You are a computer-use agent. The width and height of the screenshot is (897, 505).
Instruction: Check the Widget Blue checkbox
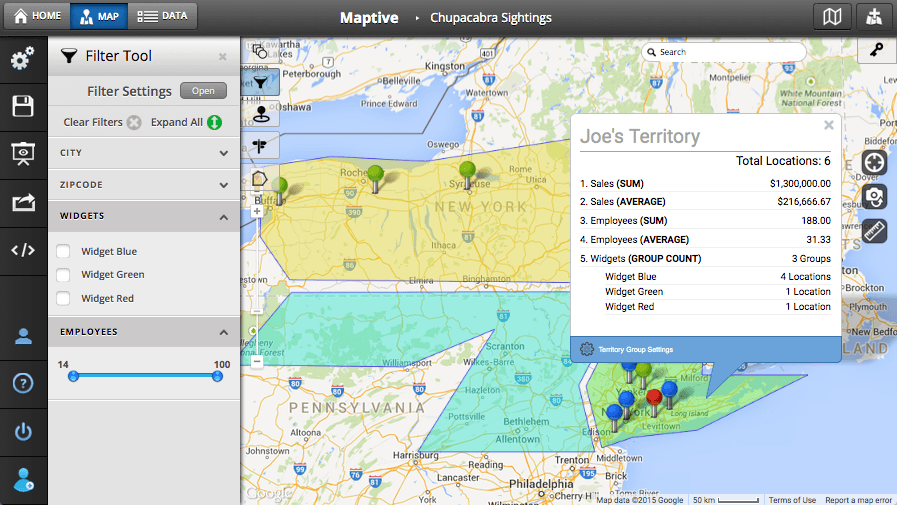[x=63, y=251]
